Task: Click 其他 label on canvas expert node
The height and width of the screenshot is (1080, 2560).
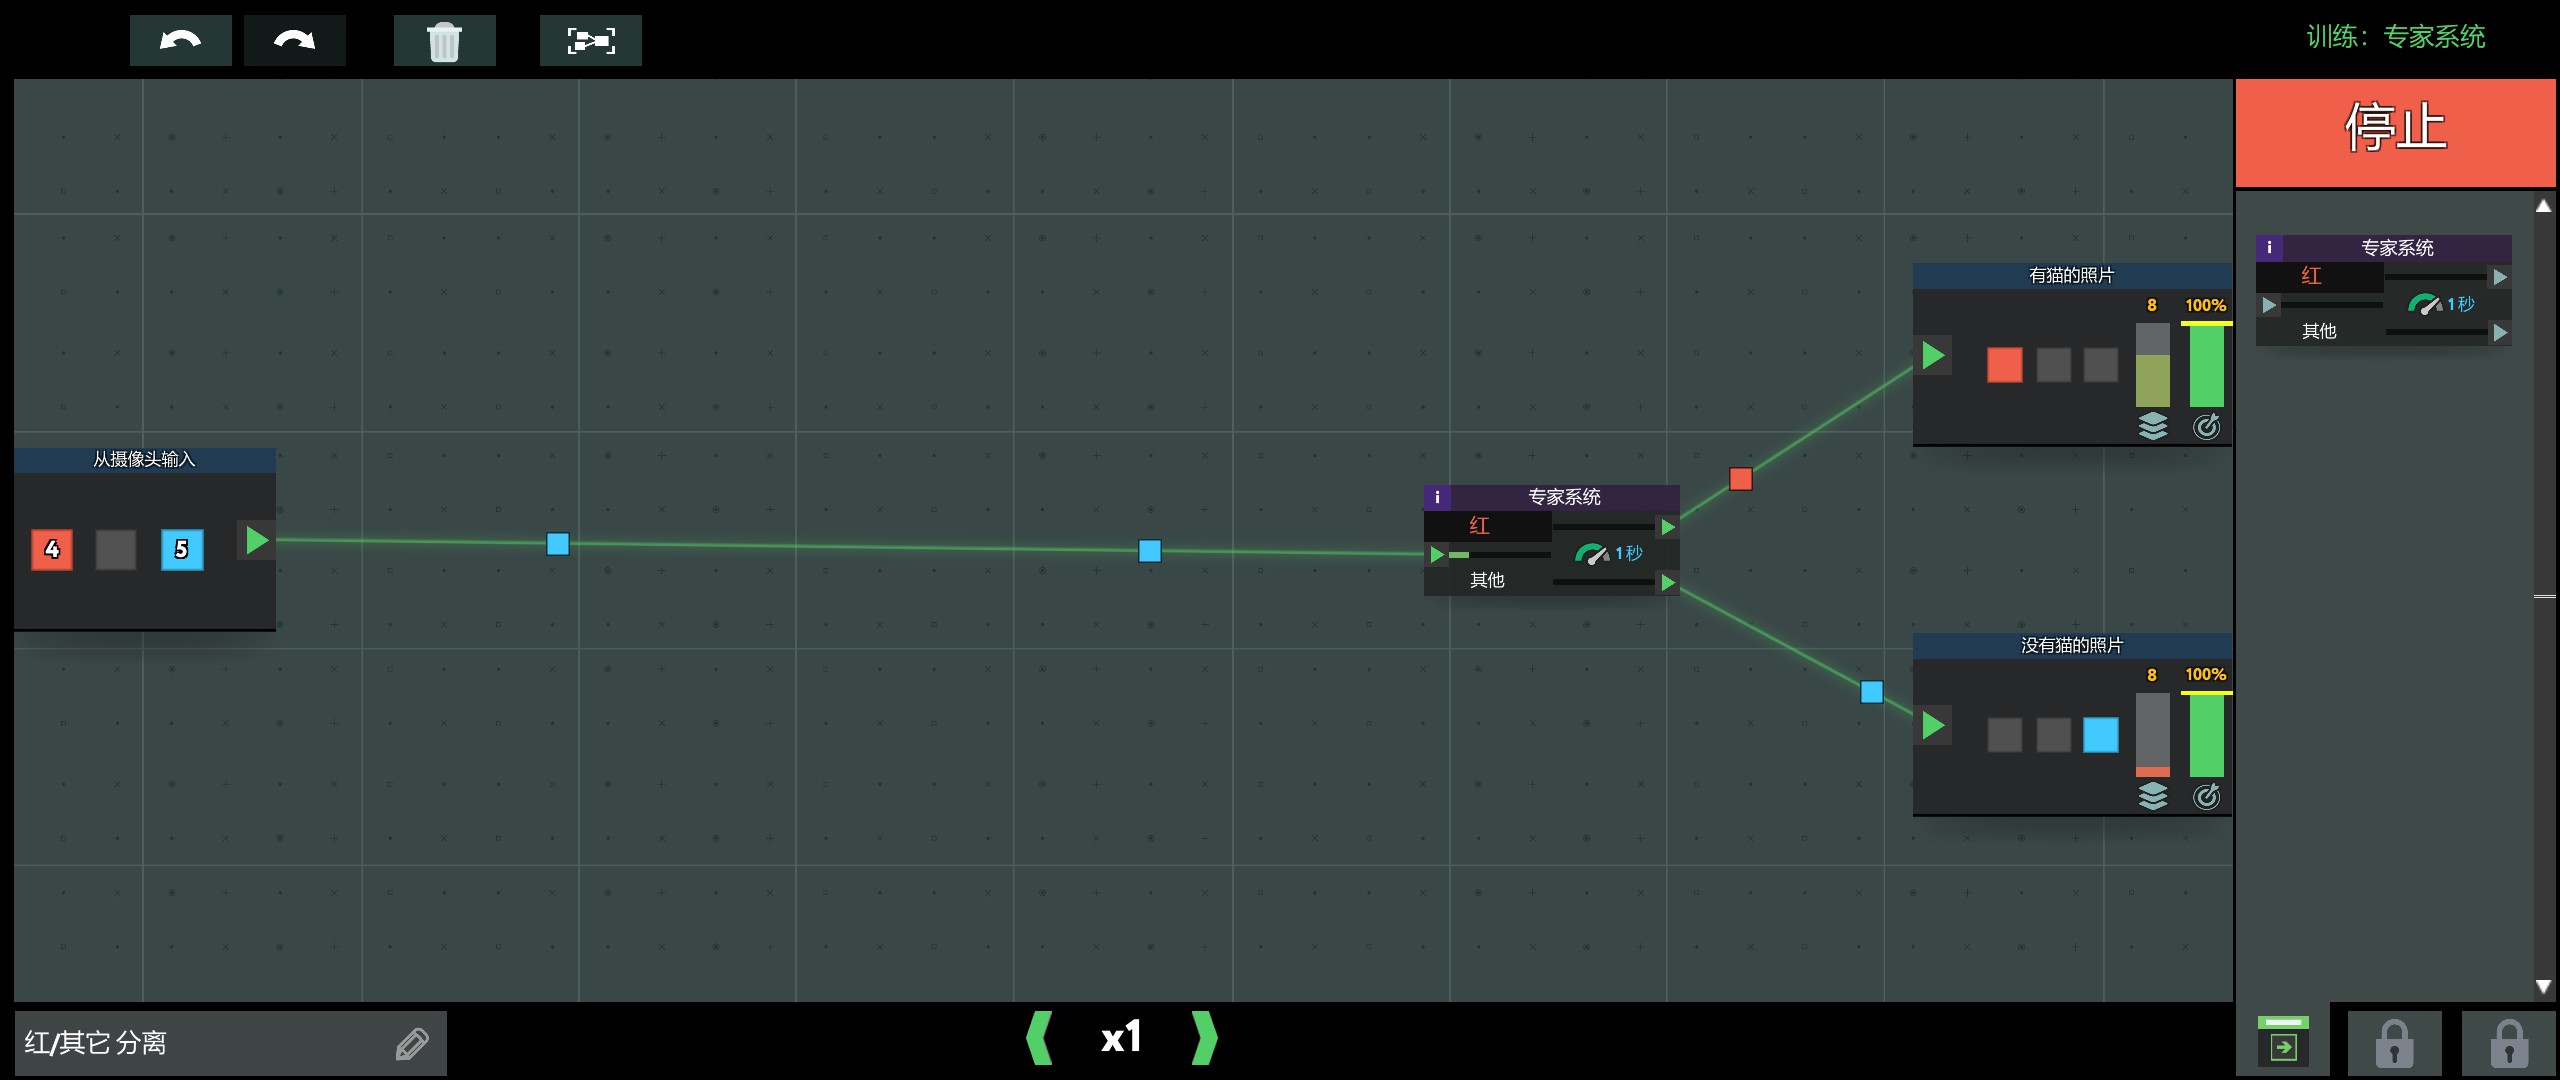Action: click(x=1487, y=580)
